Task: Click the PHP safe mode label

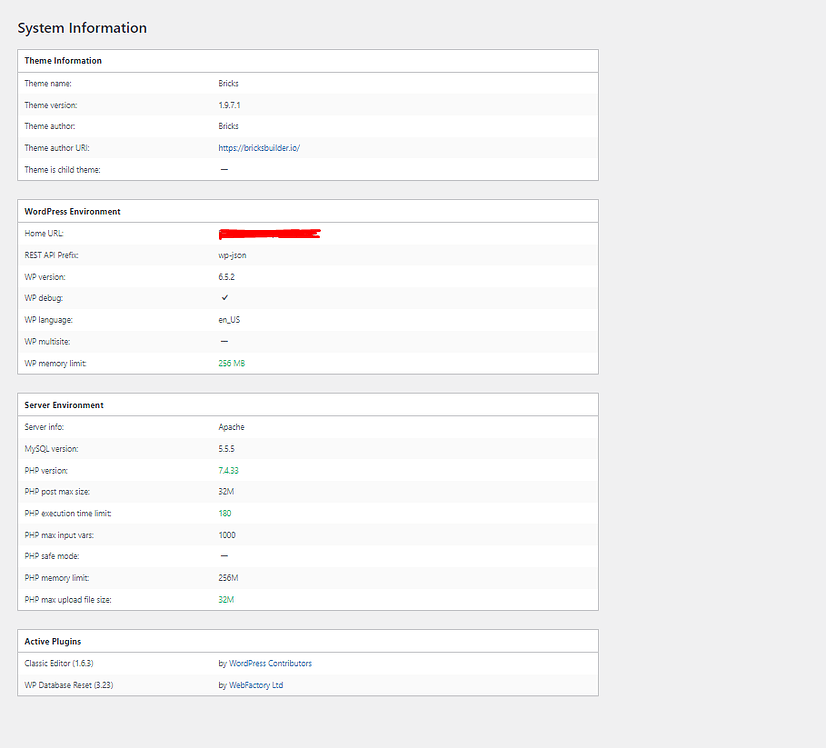Action: click(x=52, y=556)
